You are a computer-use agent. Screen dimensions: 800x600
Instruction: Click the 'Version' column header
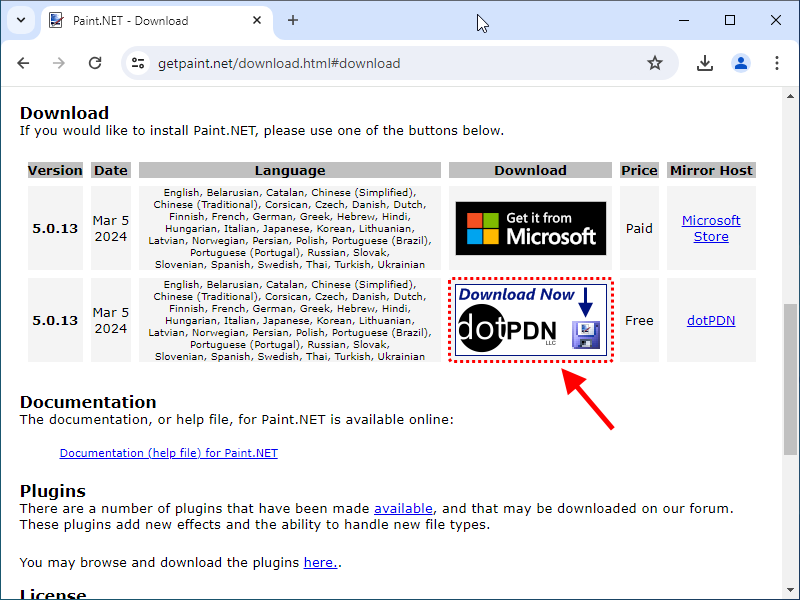click(x=55, y=170)
